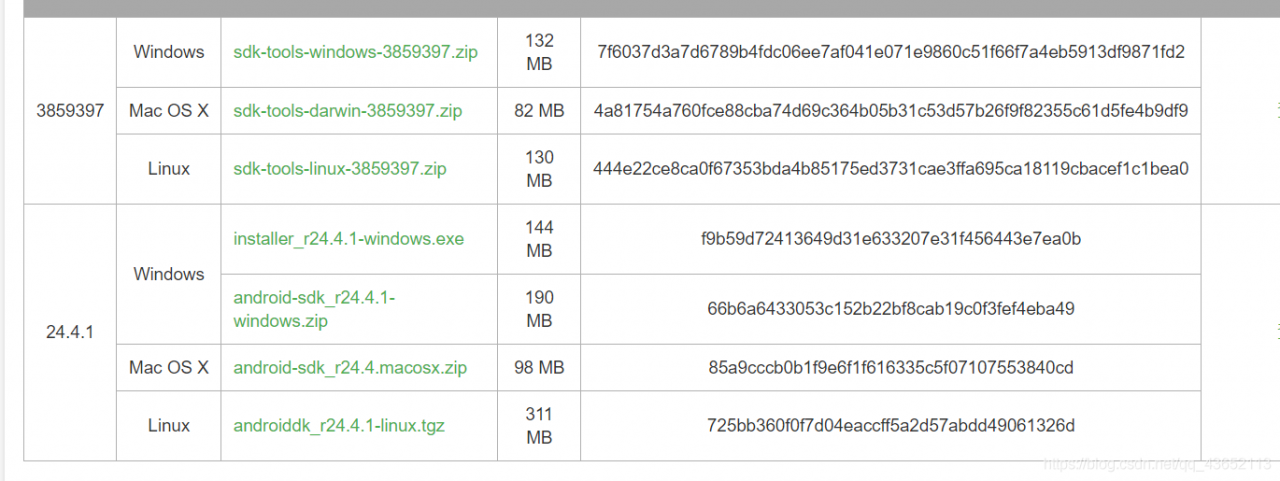This screenshot has height=481, width=1280.
Task: Download sdk-tools-windows-3859397.zip
Action: click(x=355, y=52)
